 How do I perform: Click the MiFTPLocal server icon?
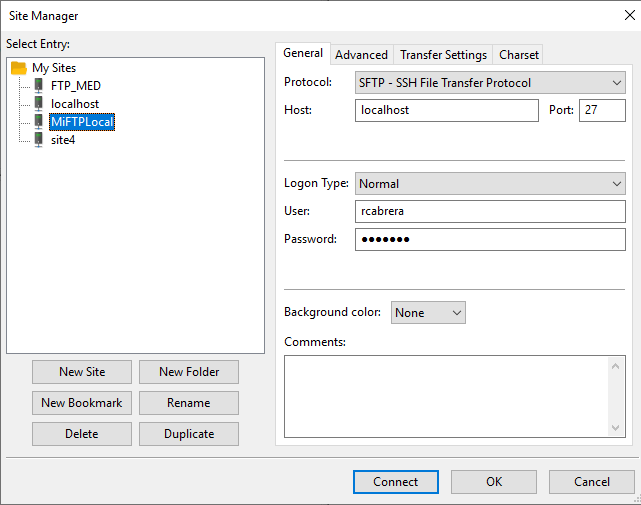(39, 122)
